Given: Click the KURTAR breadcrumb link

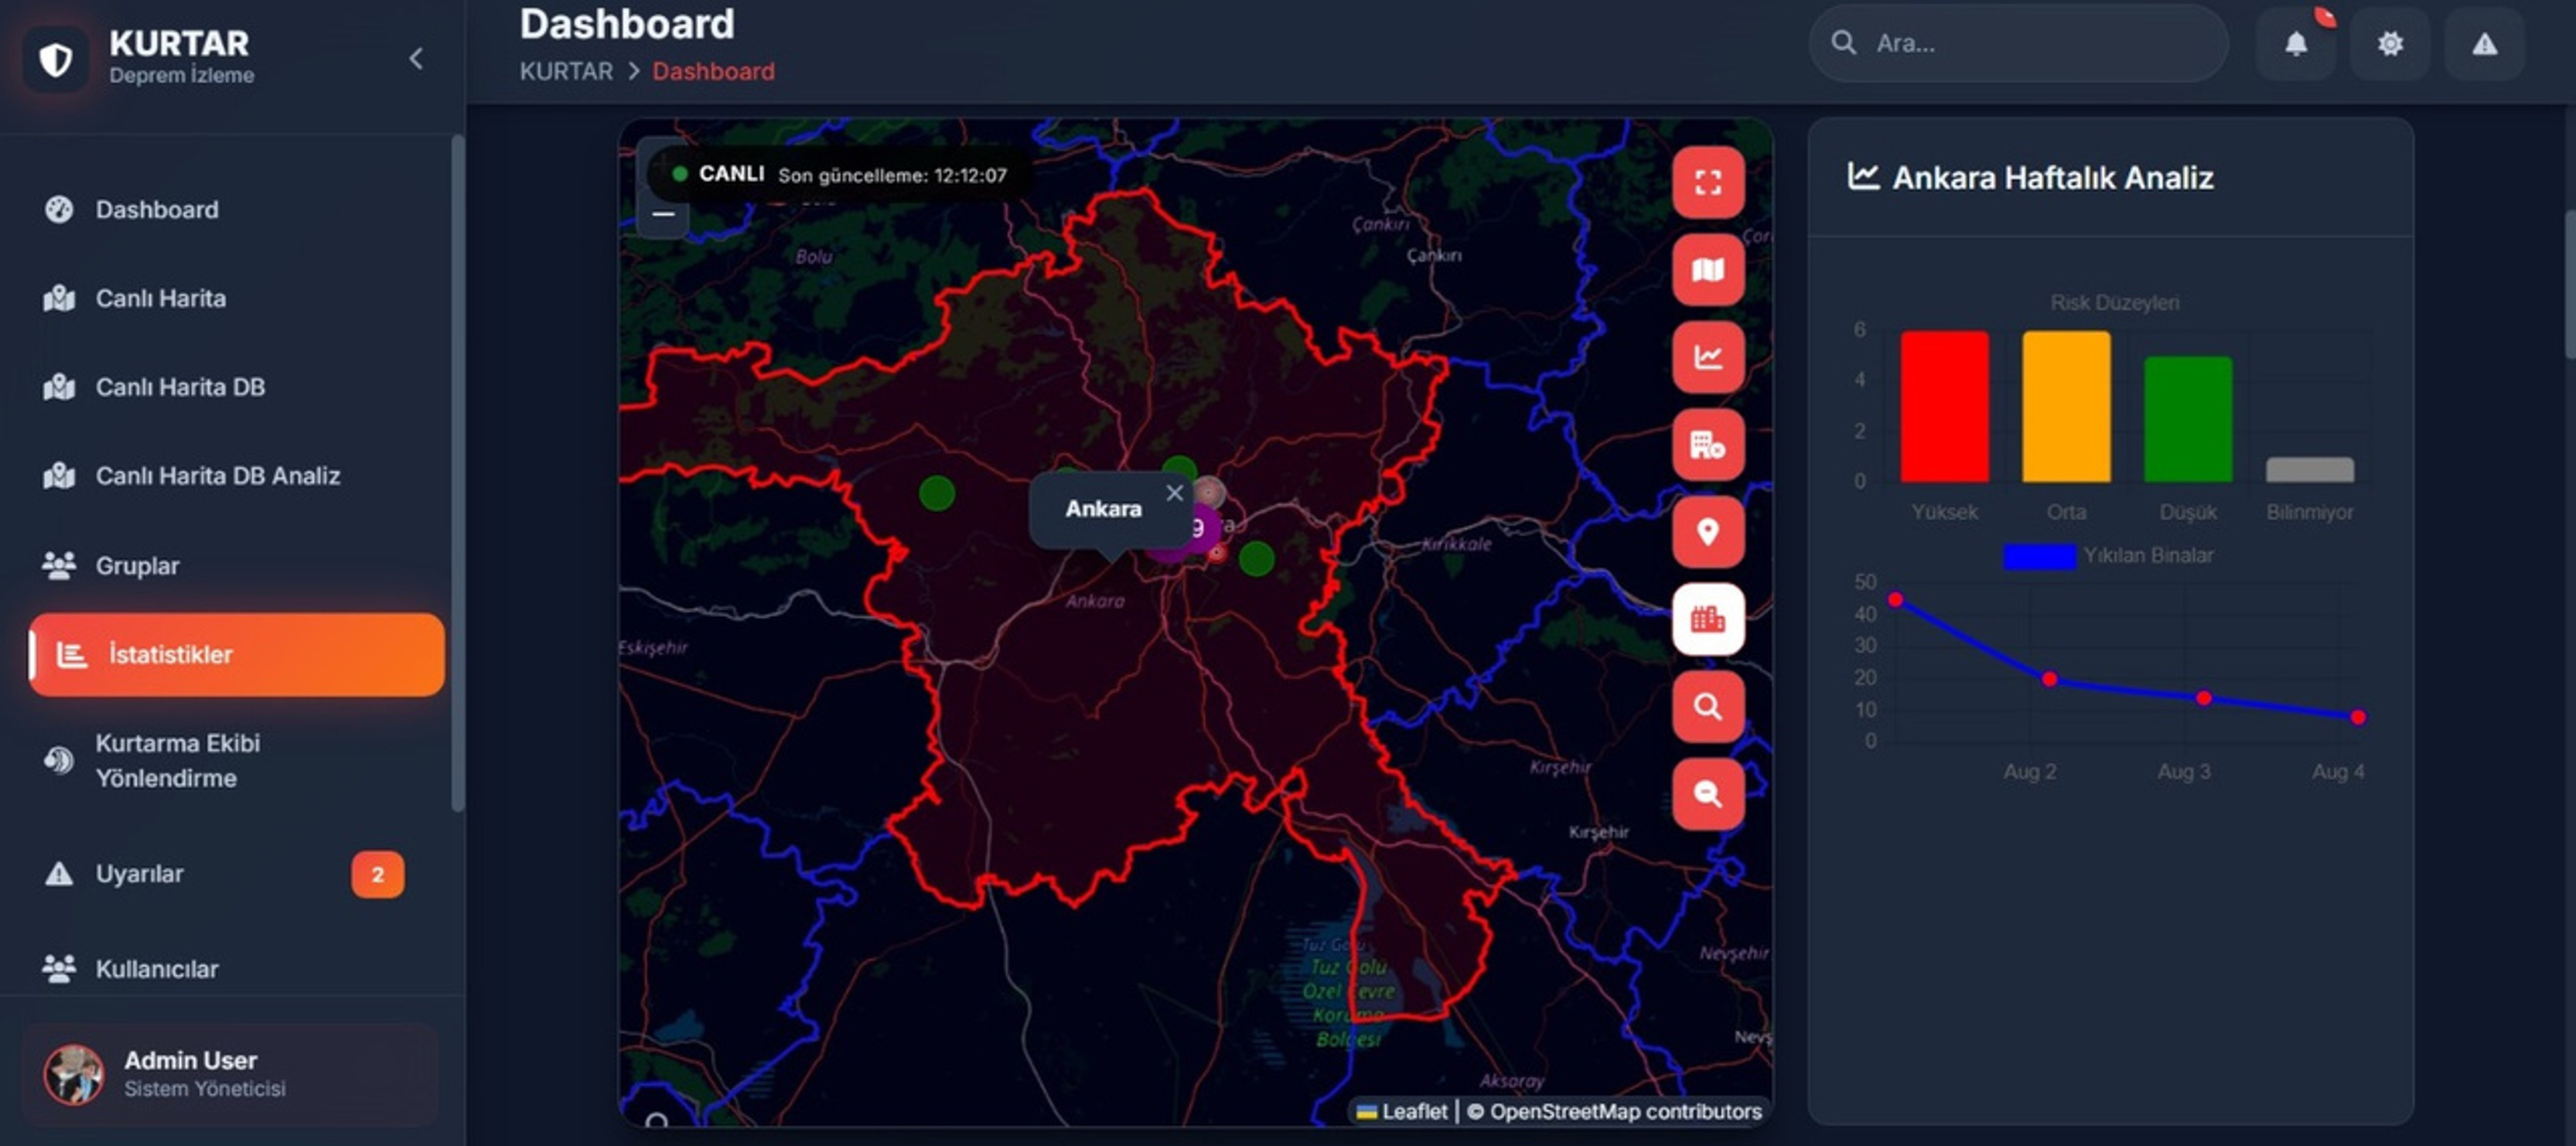Looking at the screenshot, I should [565, 71].
